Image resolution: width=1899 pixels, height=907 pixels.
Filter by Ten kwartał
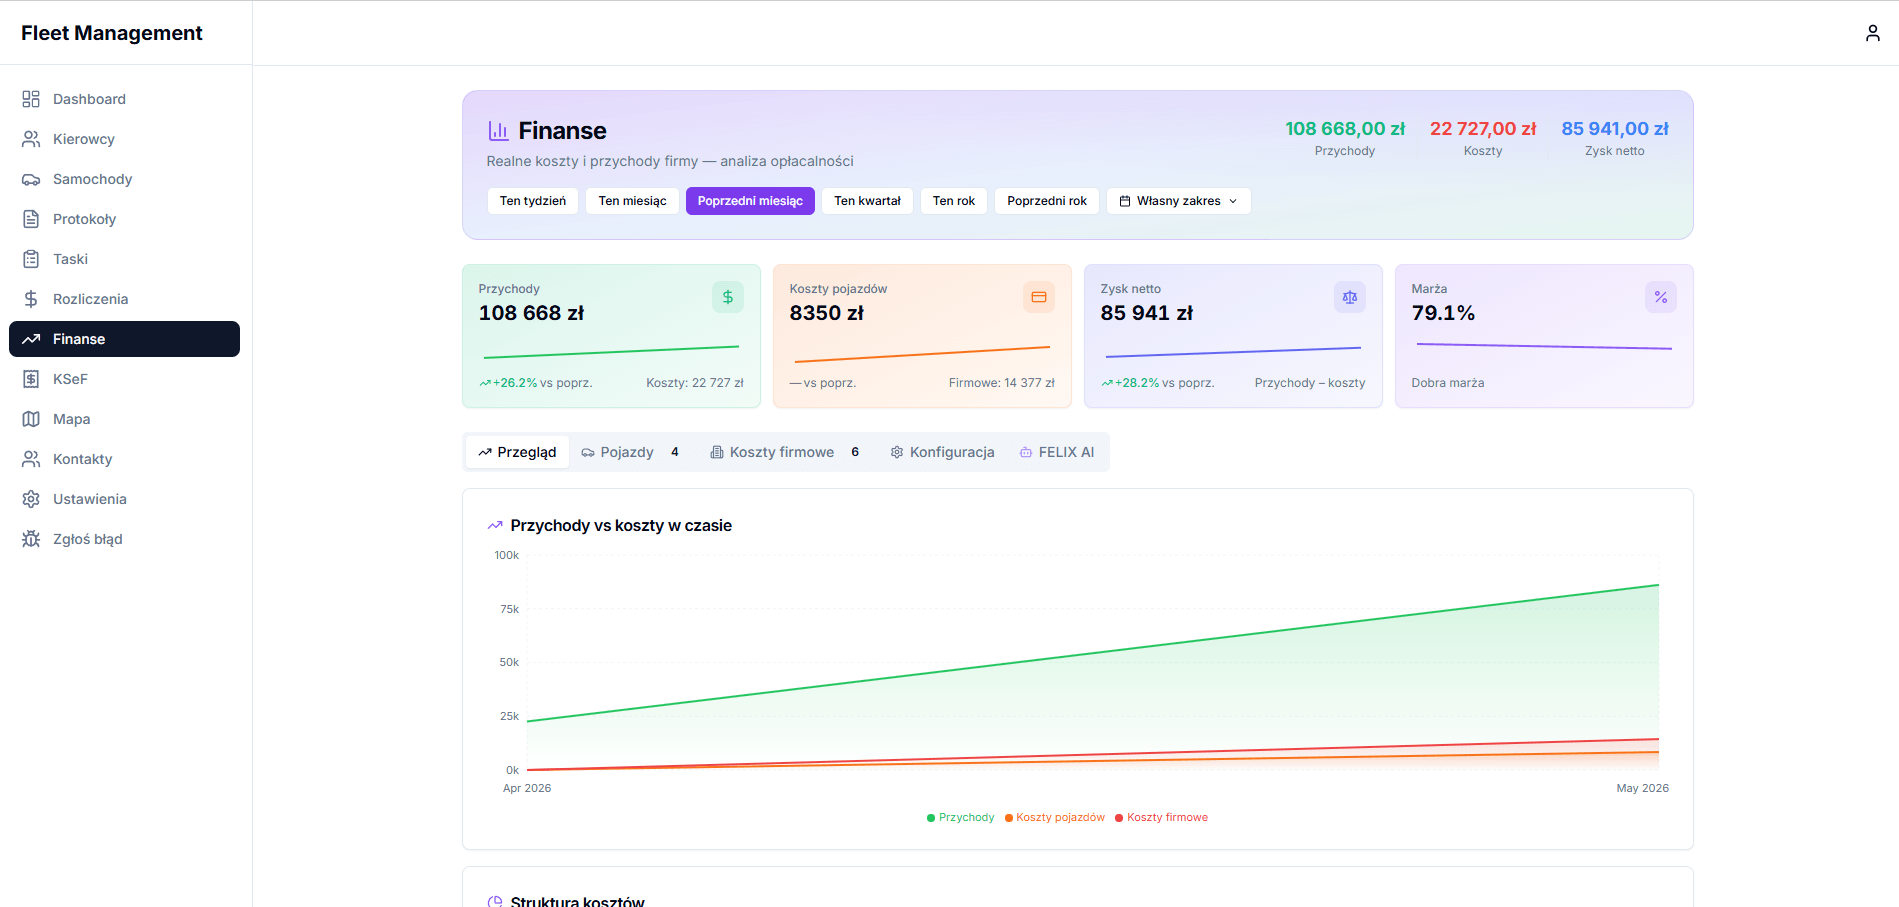867,201
